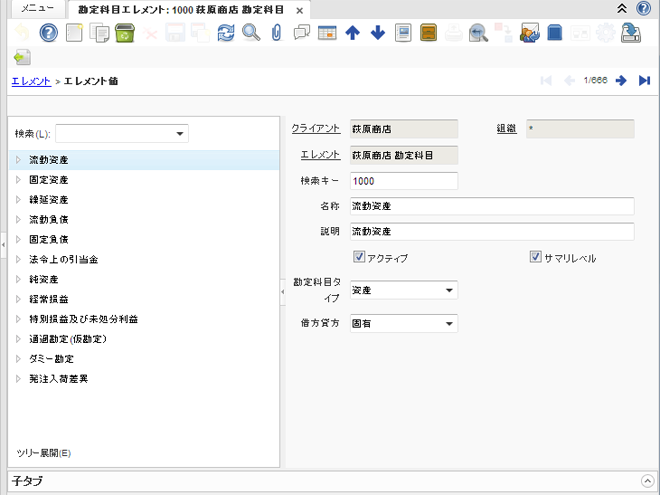Refresh data with circular arrows icon

226,32
